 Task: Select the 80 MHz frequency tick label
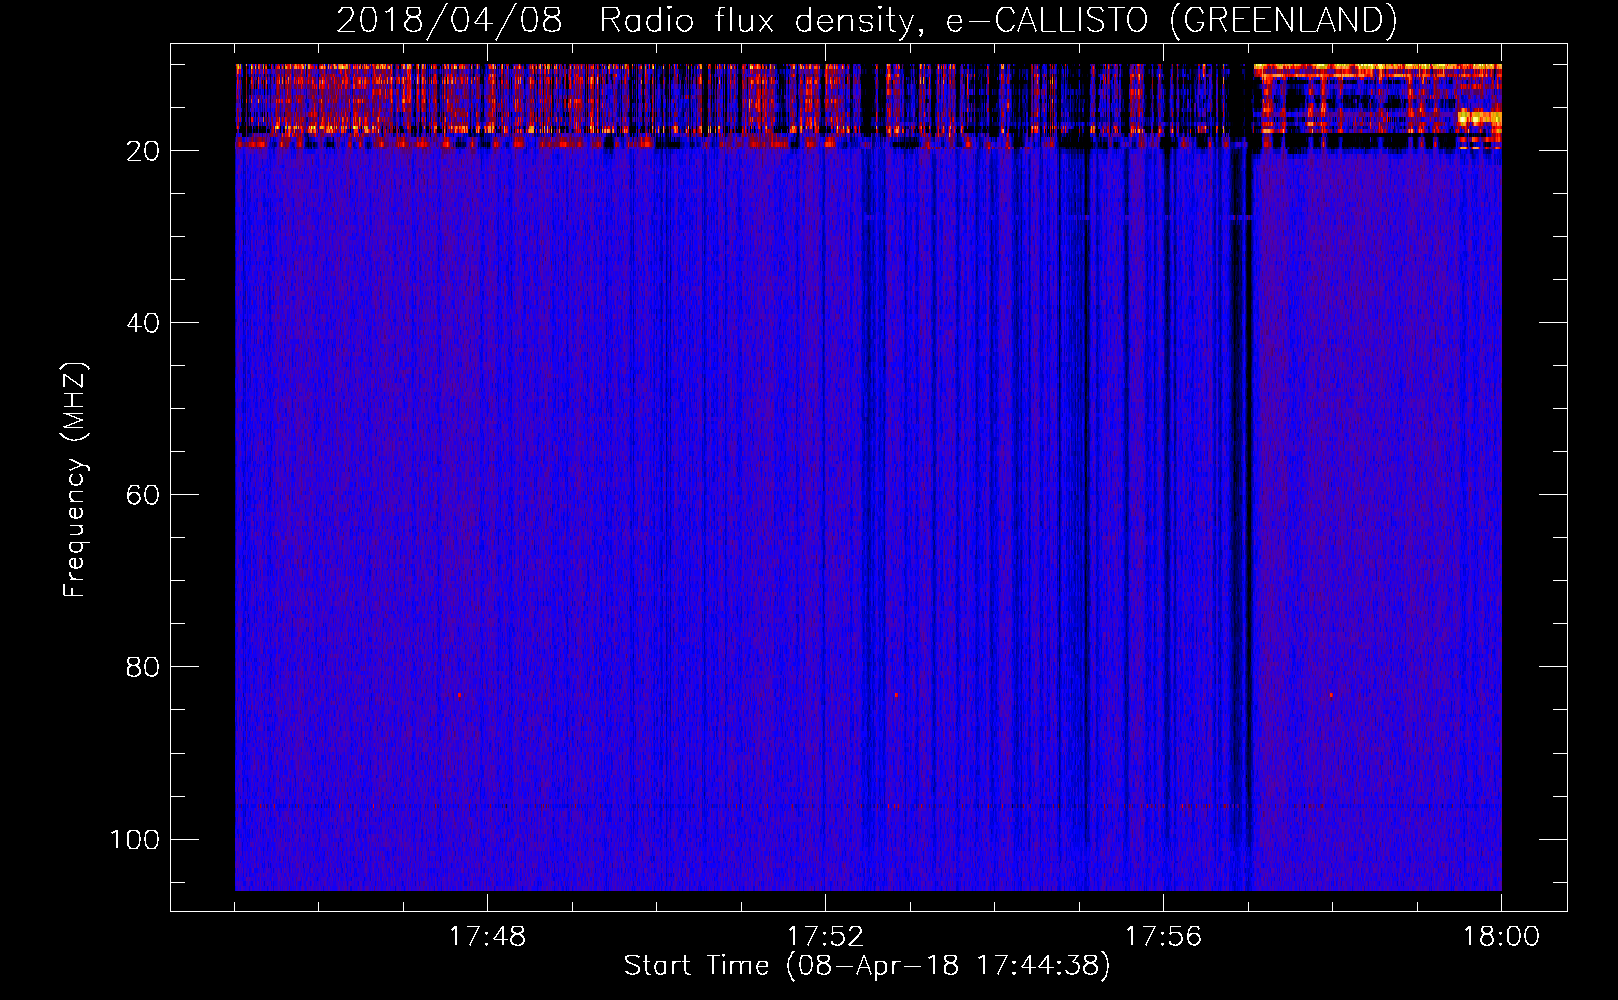point(143,667)
